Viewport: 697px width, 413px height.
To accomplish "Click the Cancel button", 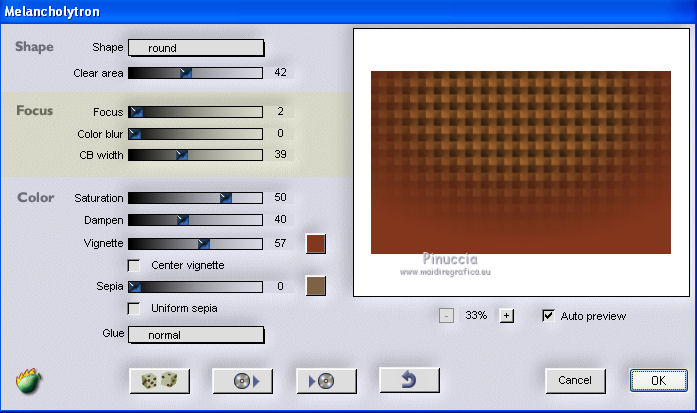I will [575, 381].
